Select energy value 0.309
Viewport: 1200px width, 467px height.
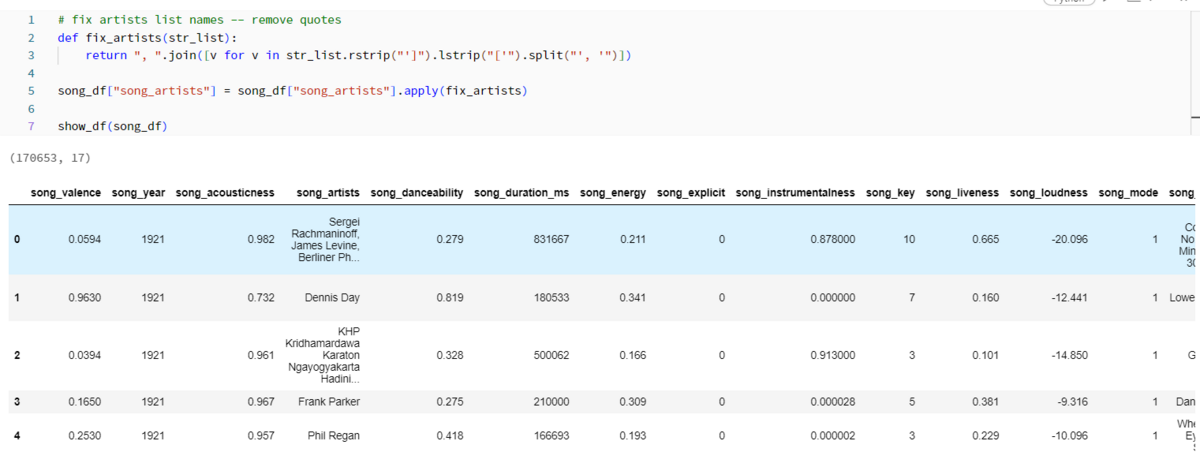click(633, 402)
